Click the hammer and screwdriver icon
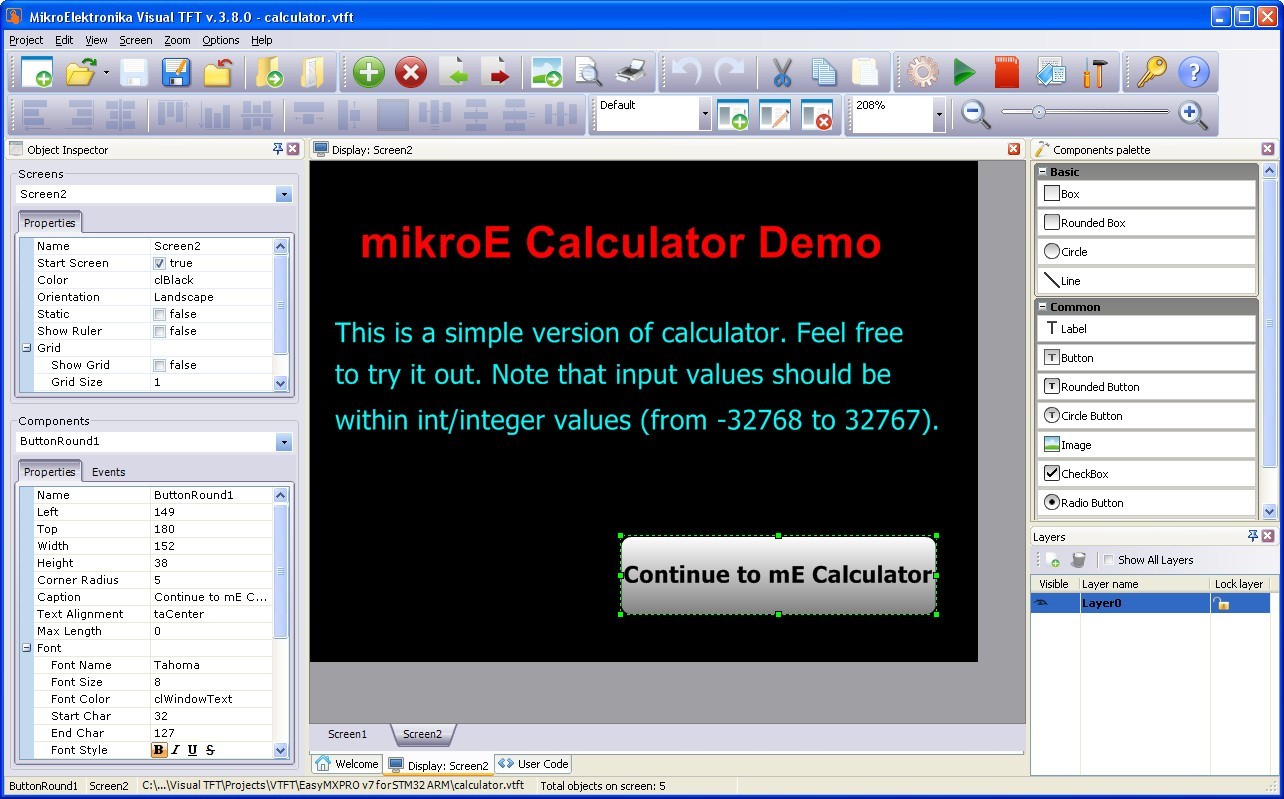 1095,72
